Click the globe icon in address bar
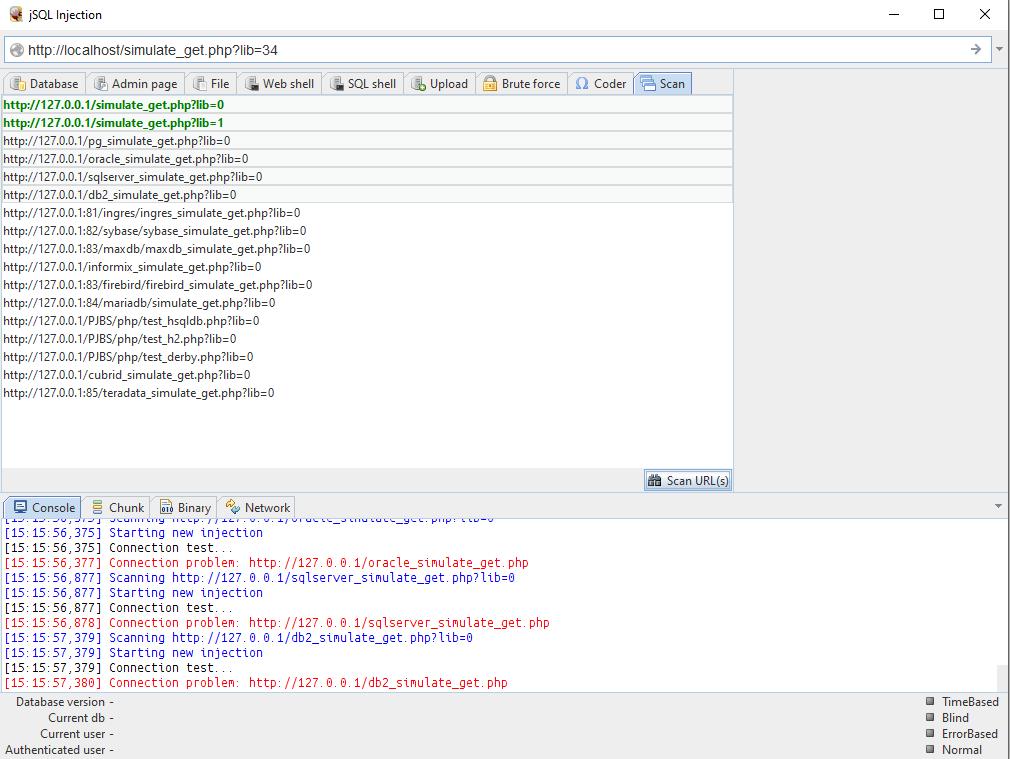1010x759 pixels. (x=16, y=50)
